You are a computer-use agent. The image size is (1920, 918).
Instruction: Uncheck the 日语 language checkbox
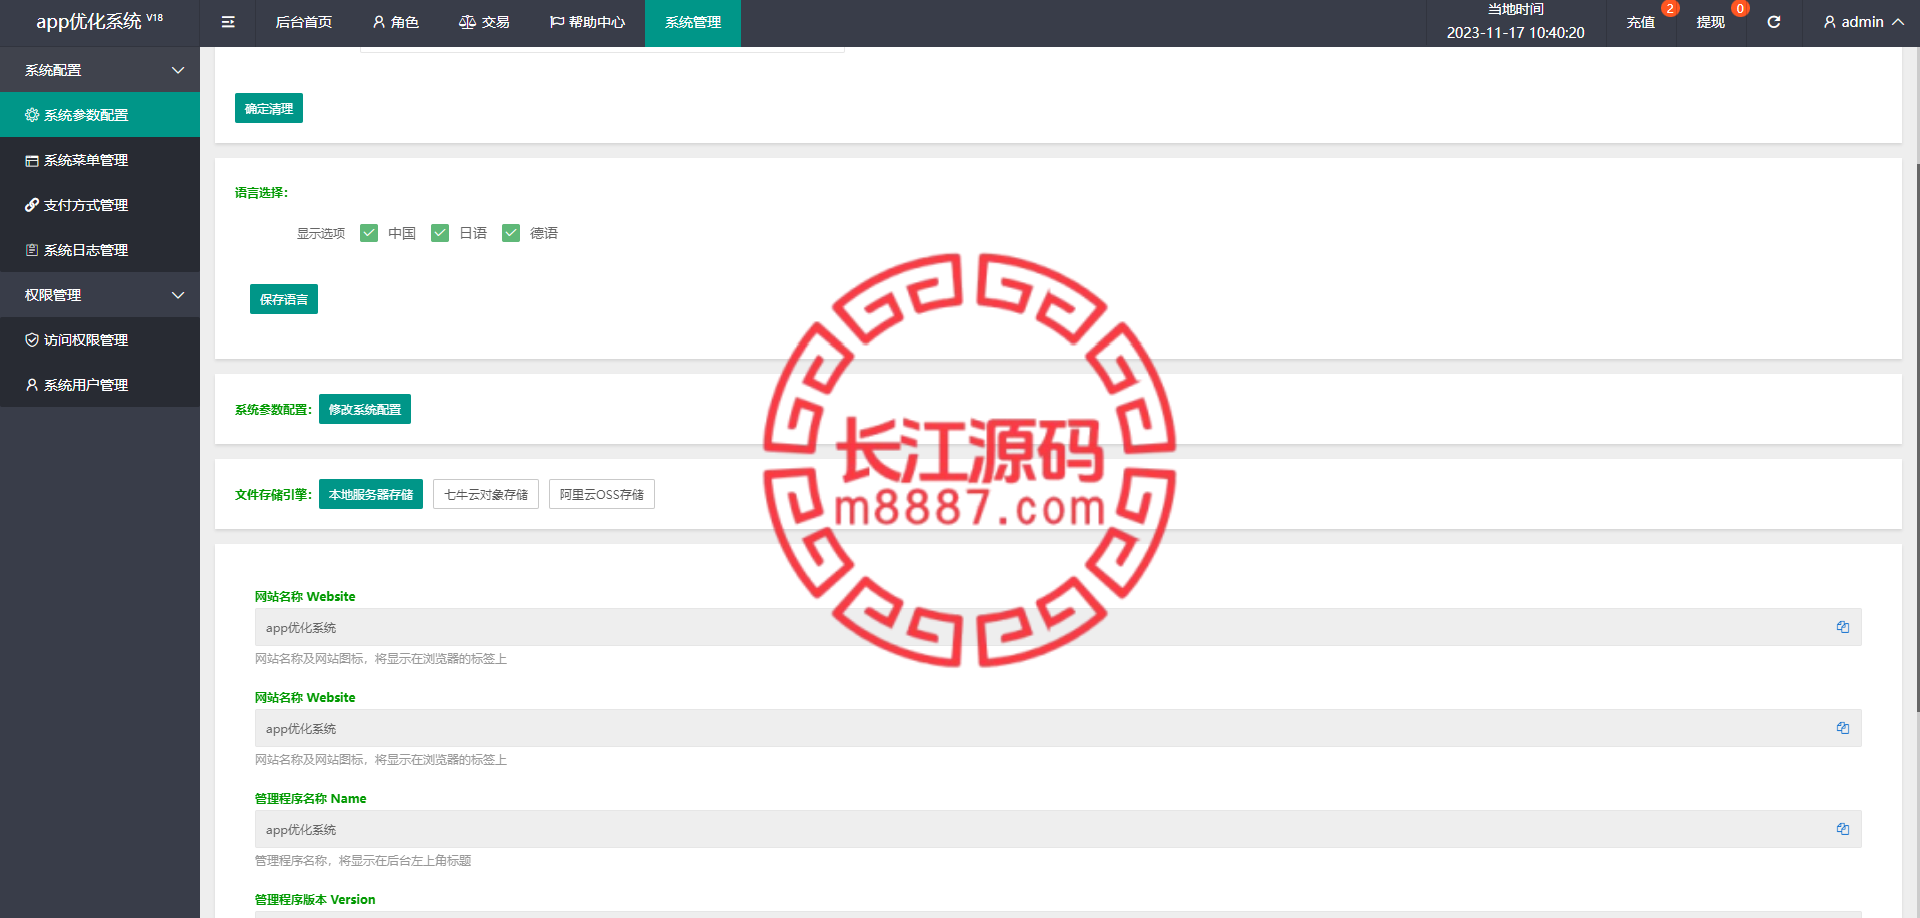pyautogui.click(x=440, y=233)
